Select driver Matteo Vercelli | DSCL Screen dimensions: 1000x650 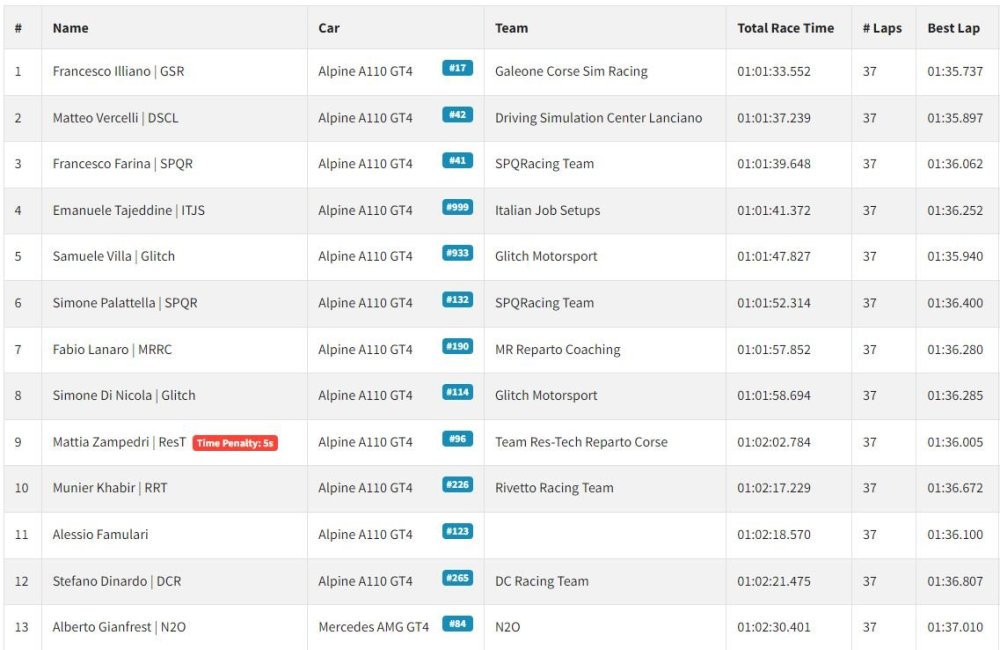pos(115,118)
